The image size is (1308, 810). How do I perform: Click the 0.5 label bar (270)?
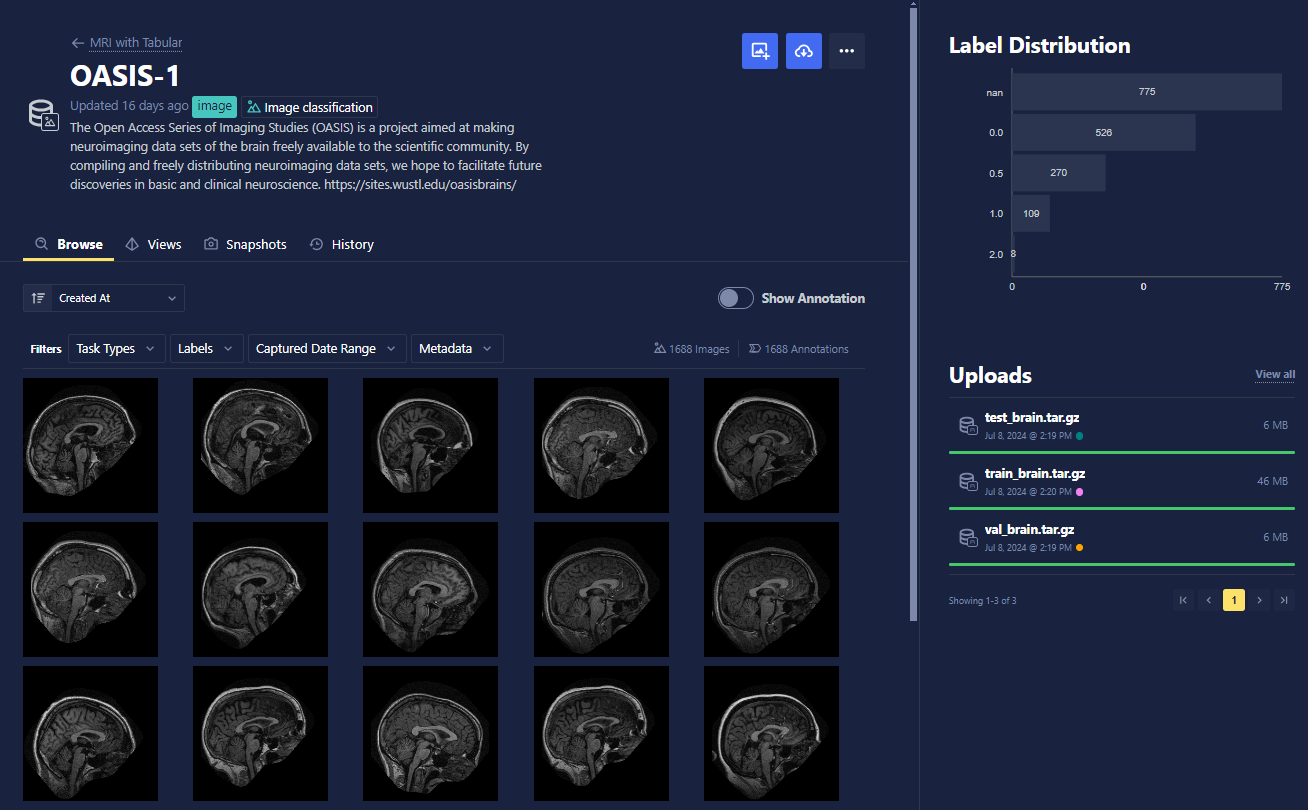[1059, 173]
